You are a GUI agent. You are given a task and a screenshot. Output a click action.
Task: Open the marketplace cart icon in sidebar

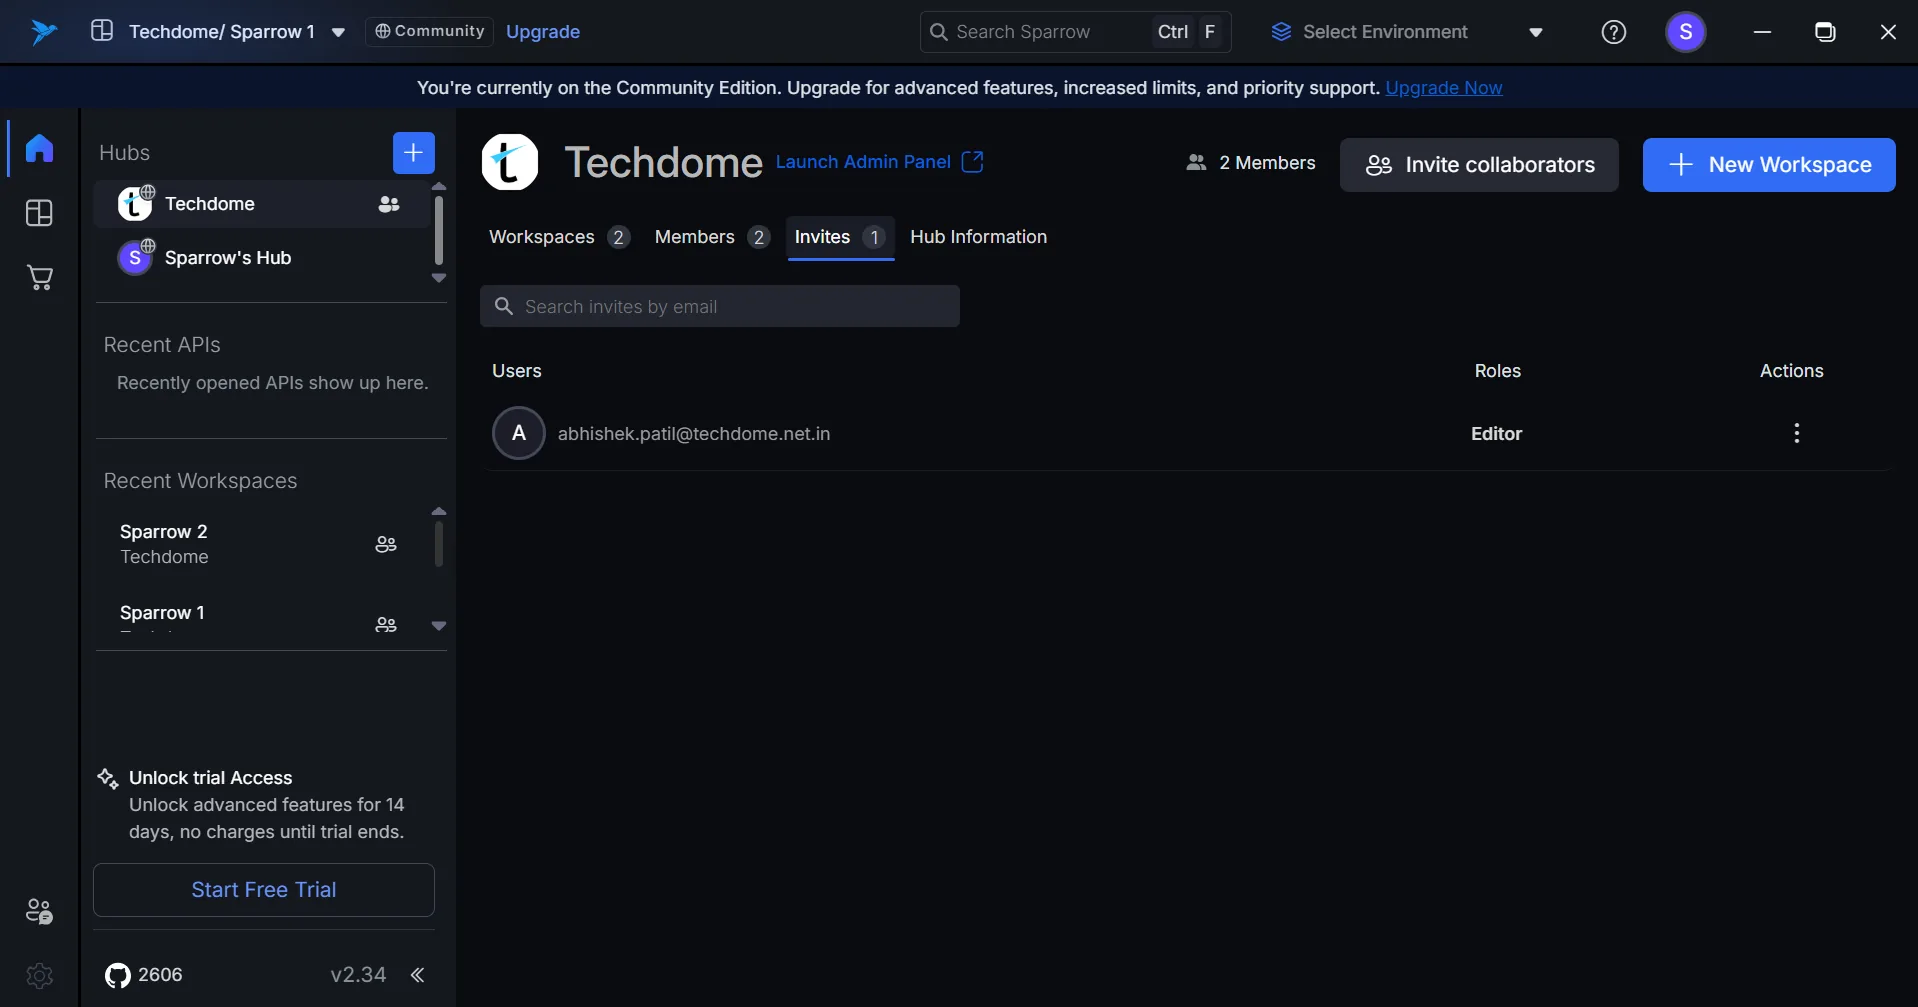point(39,277)
